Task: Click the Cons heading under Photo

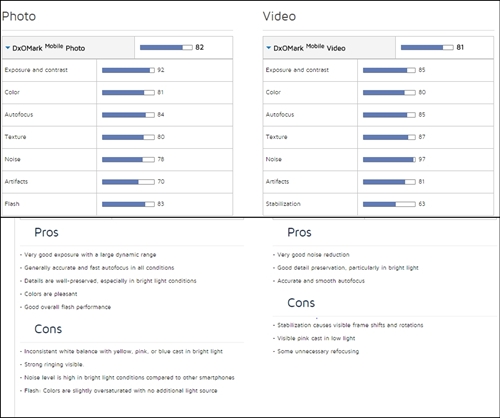Action: 48,329
